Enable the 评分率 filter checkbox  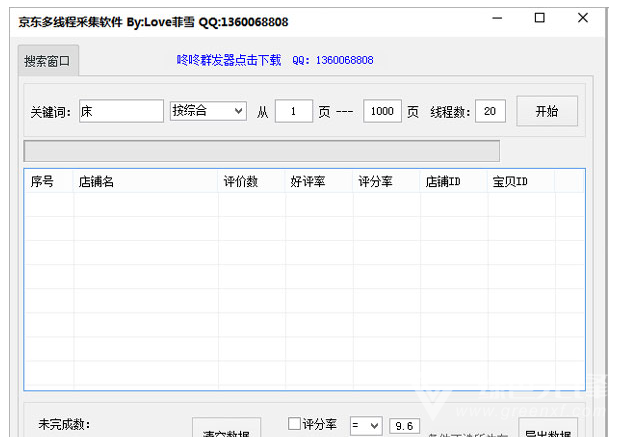click(x=294, y=423)
